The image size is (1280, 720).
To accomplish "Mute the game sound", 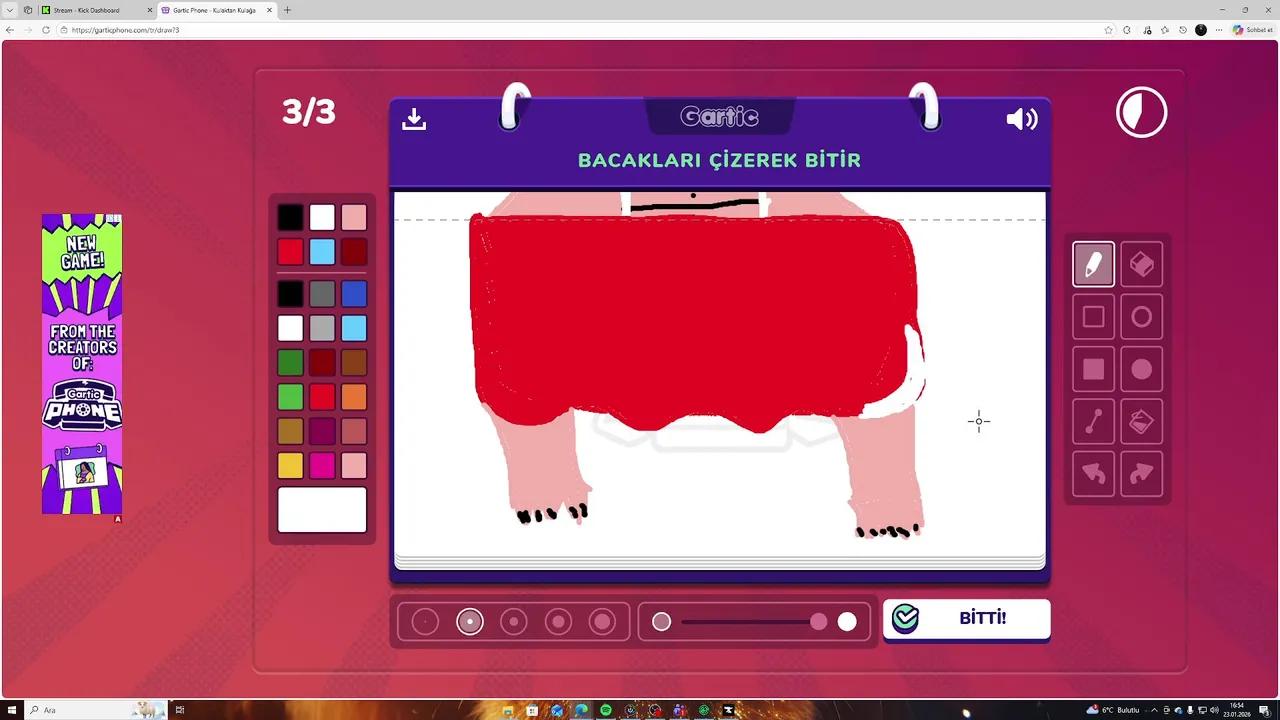I will coord(1022,120).
